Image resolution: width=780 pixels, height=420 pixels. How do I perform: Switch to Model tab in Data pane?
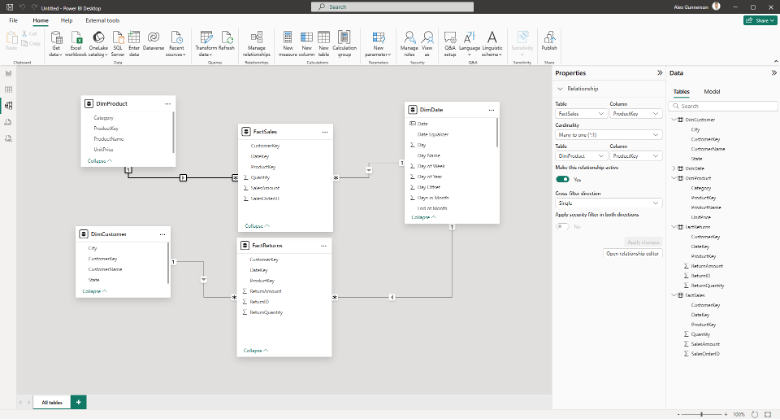coord(712,92)
